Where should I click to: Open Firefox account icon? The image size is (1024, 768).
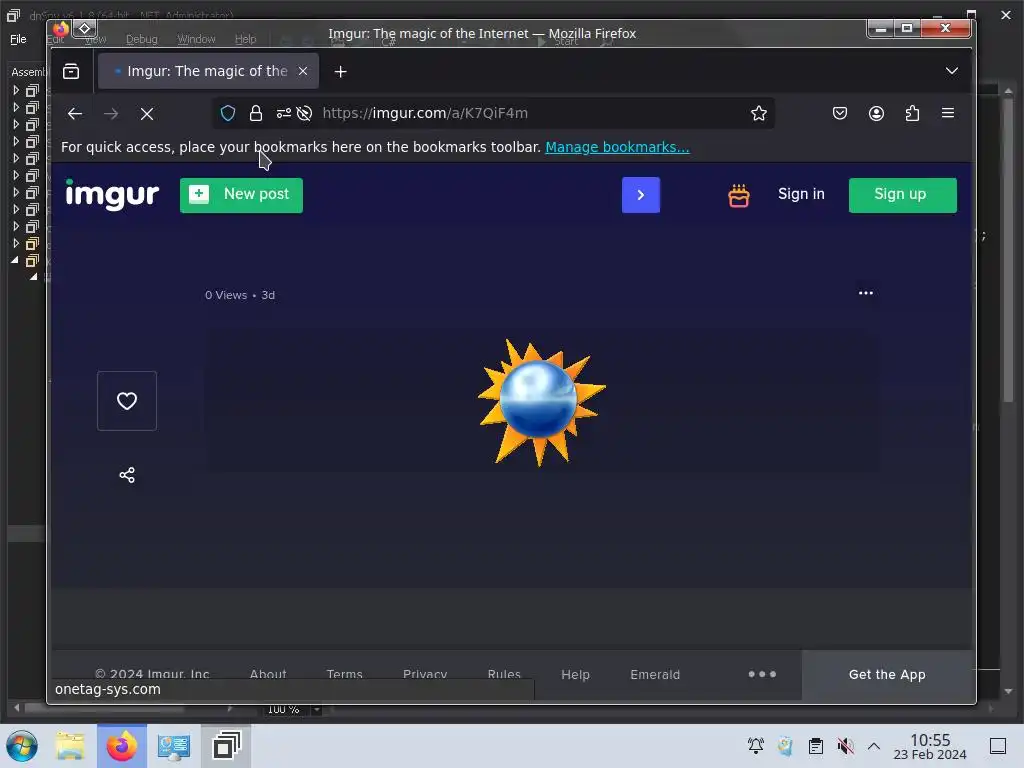click(x=876, y=114)
